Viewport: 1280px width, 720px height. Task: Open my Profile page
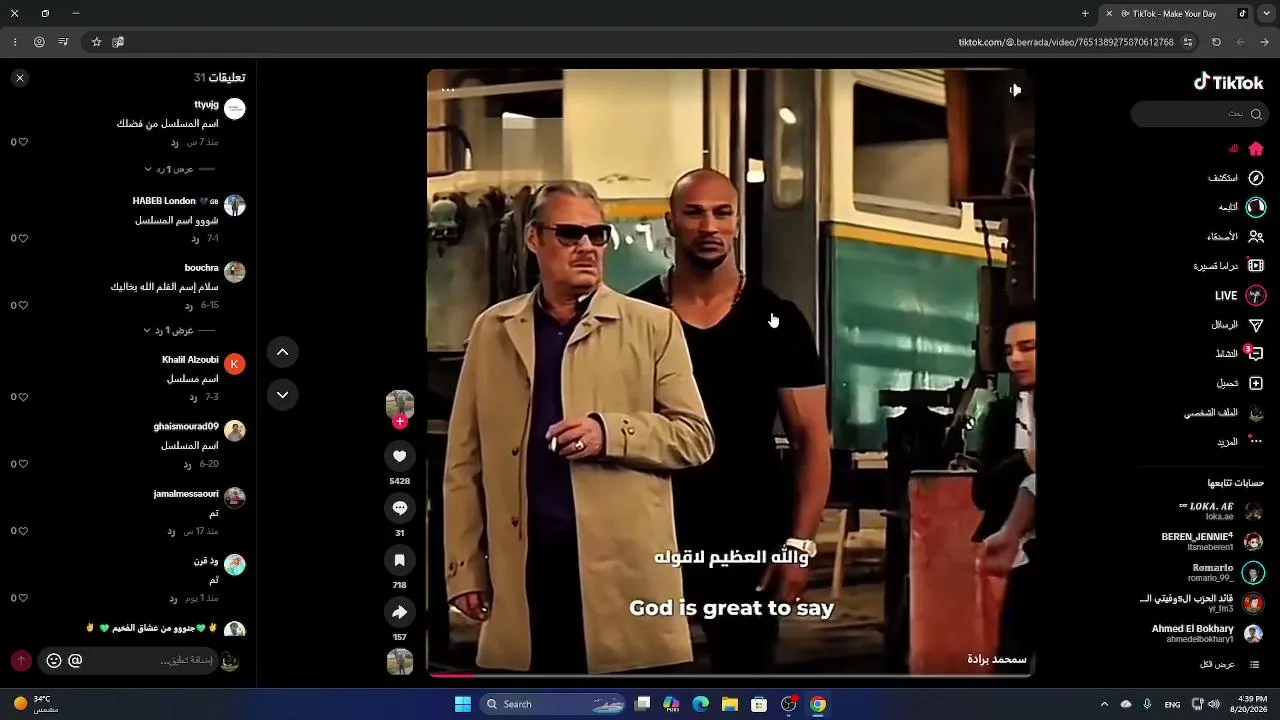tap(1224, 413)
